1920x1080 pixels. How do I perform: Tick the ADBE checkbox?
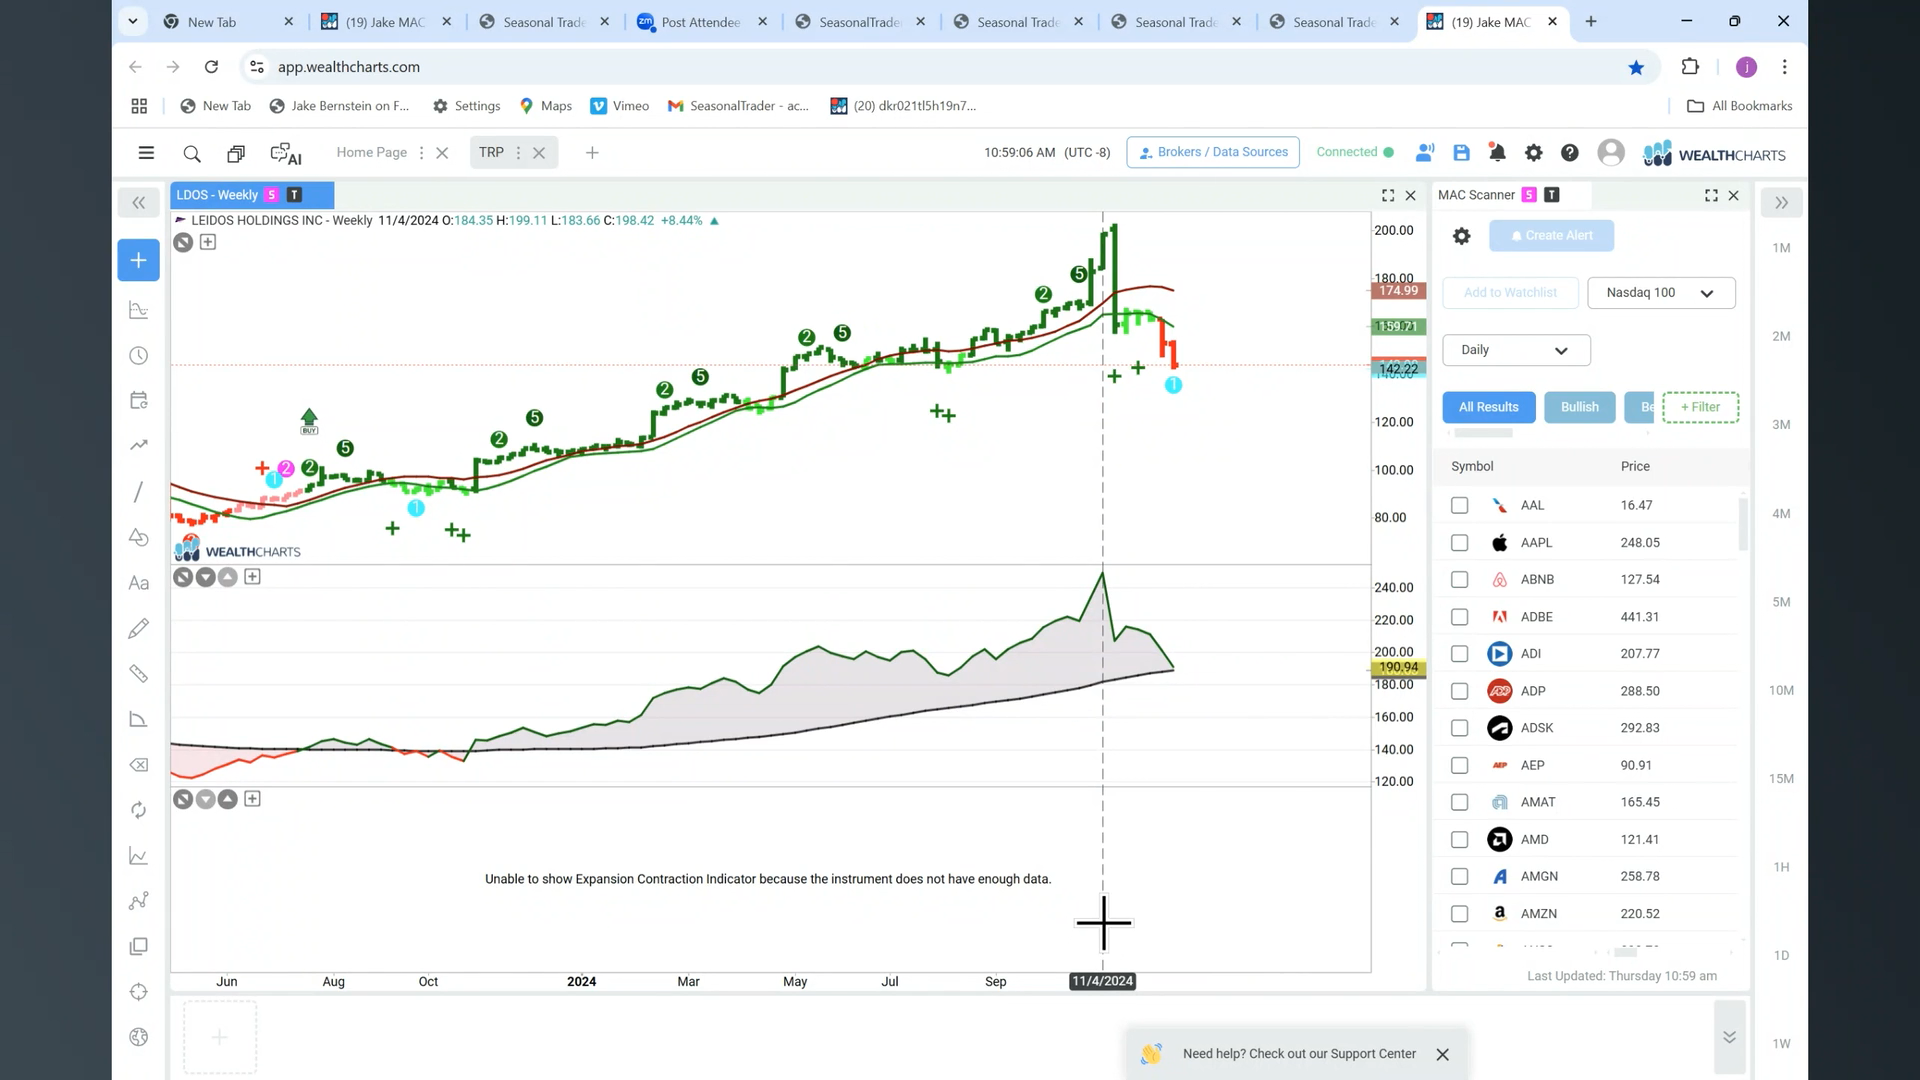click(1460, 617)
